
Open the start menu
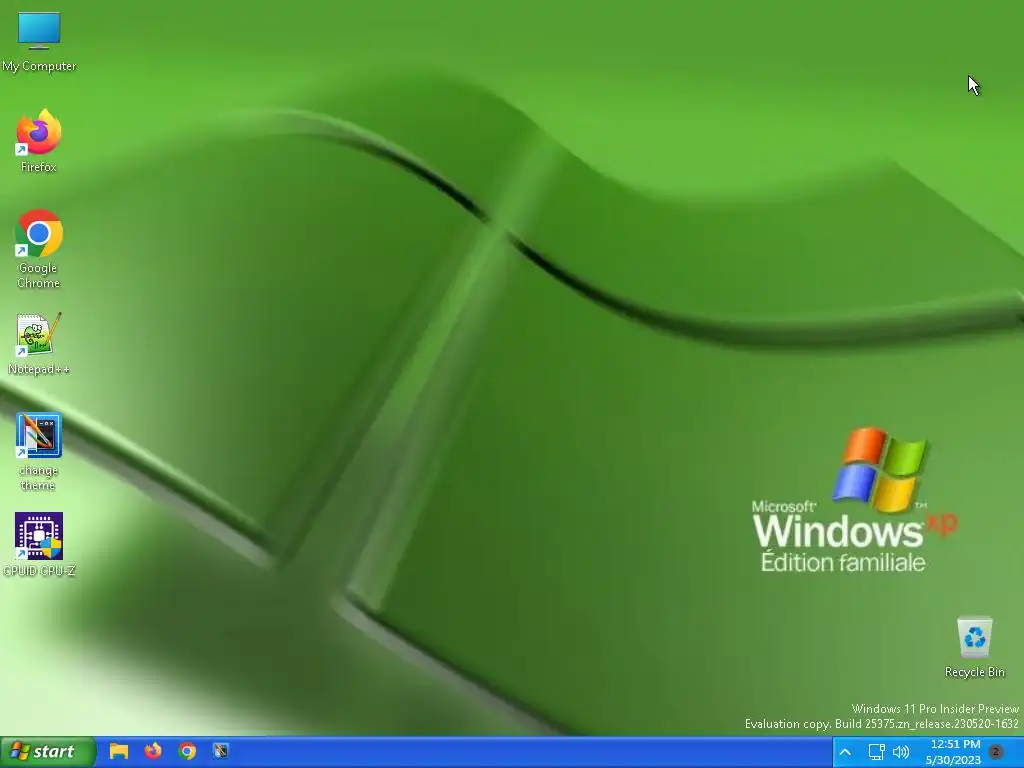coord(48,752)
